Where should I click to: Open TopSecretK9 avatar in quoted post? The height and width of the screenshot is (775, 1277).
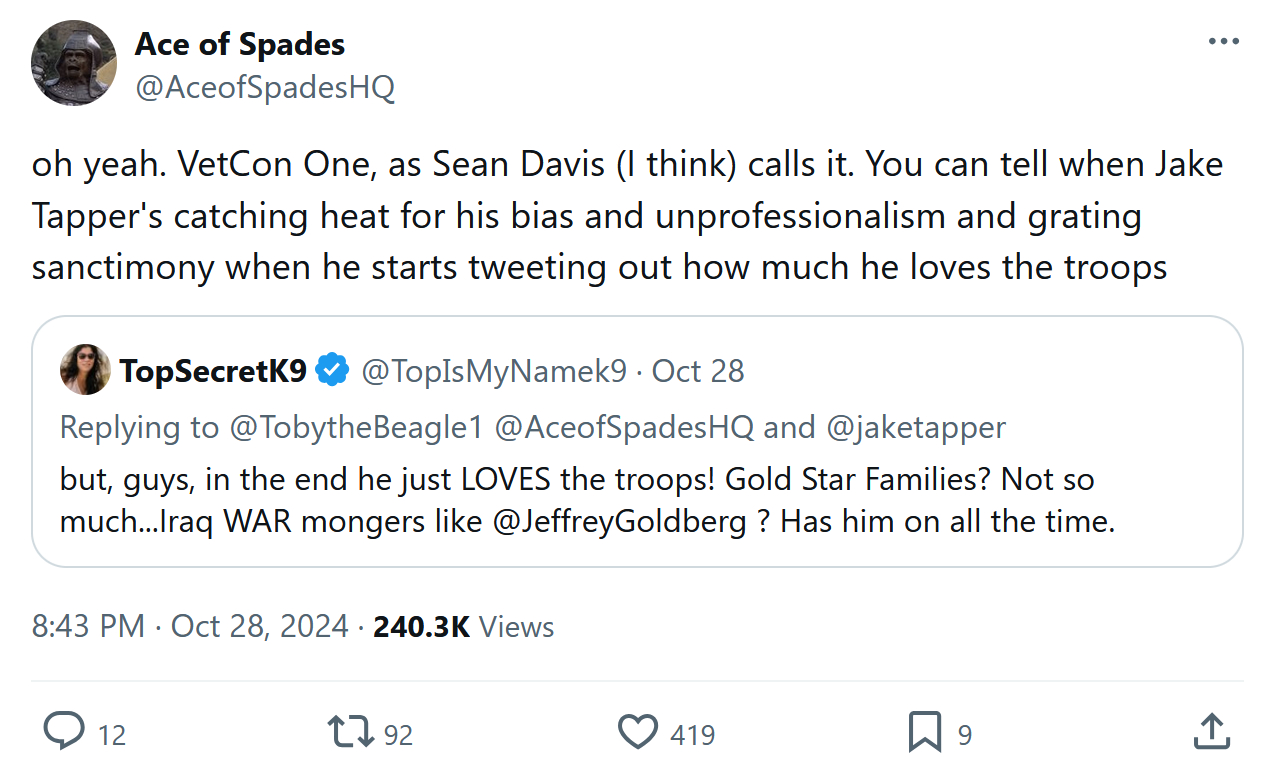[x=85, y=370]
